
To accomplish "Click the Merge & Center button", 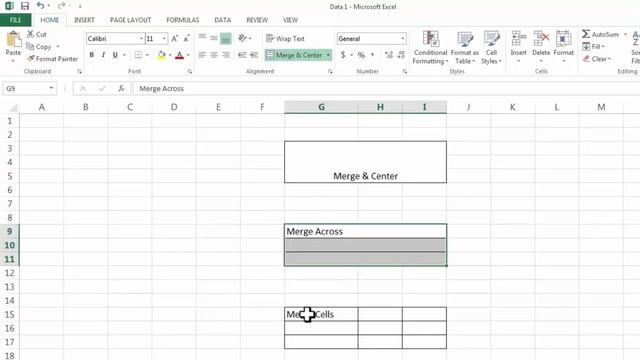I will 294,55.
